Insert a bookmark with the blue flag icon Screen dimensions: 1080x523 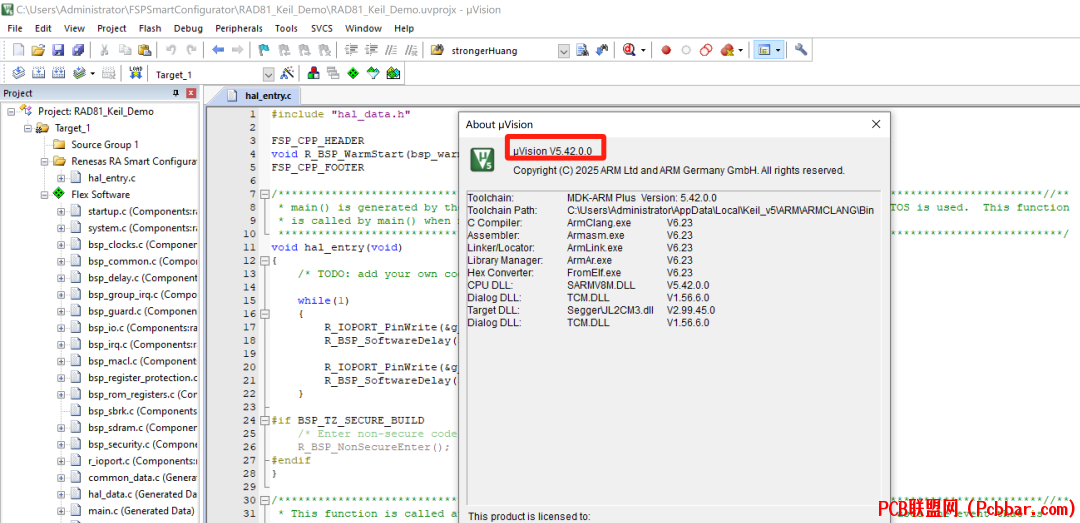(264, 50)
